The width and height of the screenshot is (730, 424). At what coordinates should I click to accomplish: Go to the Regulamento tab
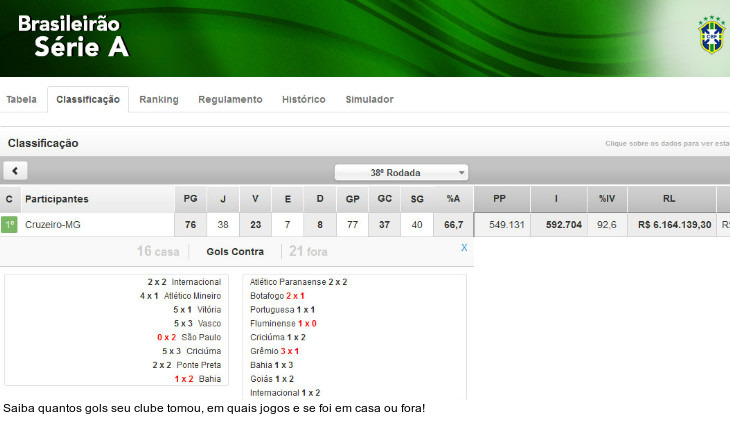[230, 100]
